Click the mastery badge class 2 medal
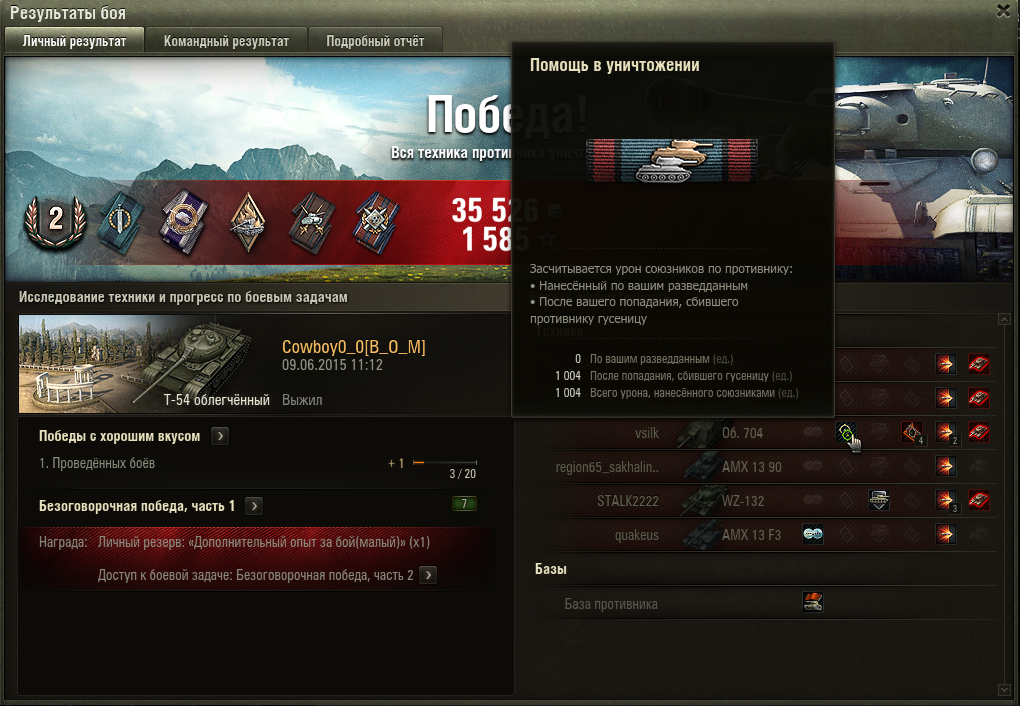Screen dimensions: 1020x706 point(55,221)
